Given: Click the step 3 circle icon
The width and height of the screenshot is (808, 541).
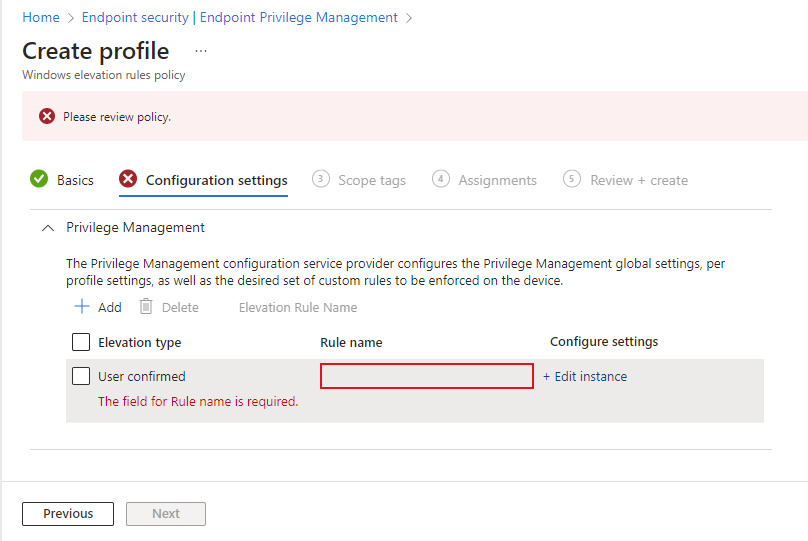Looking at the screenshot, I should click(321, 179).
